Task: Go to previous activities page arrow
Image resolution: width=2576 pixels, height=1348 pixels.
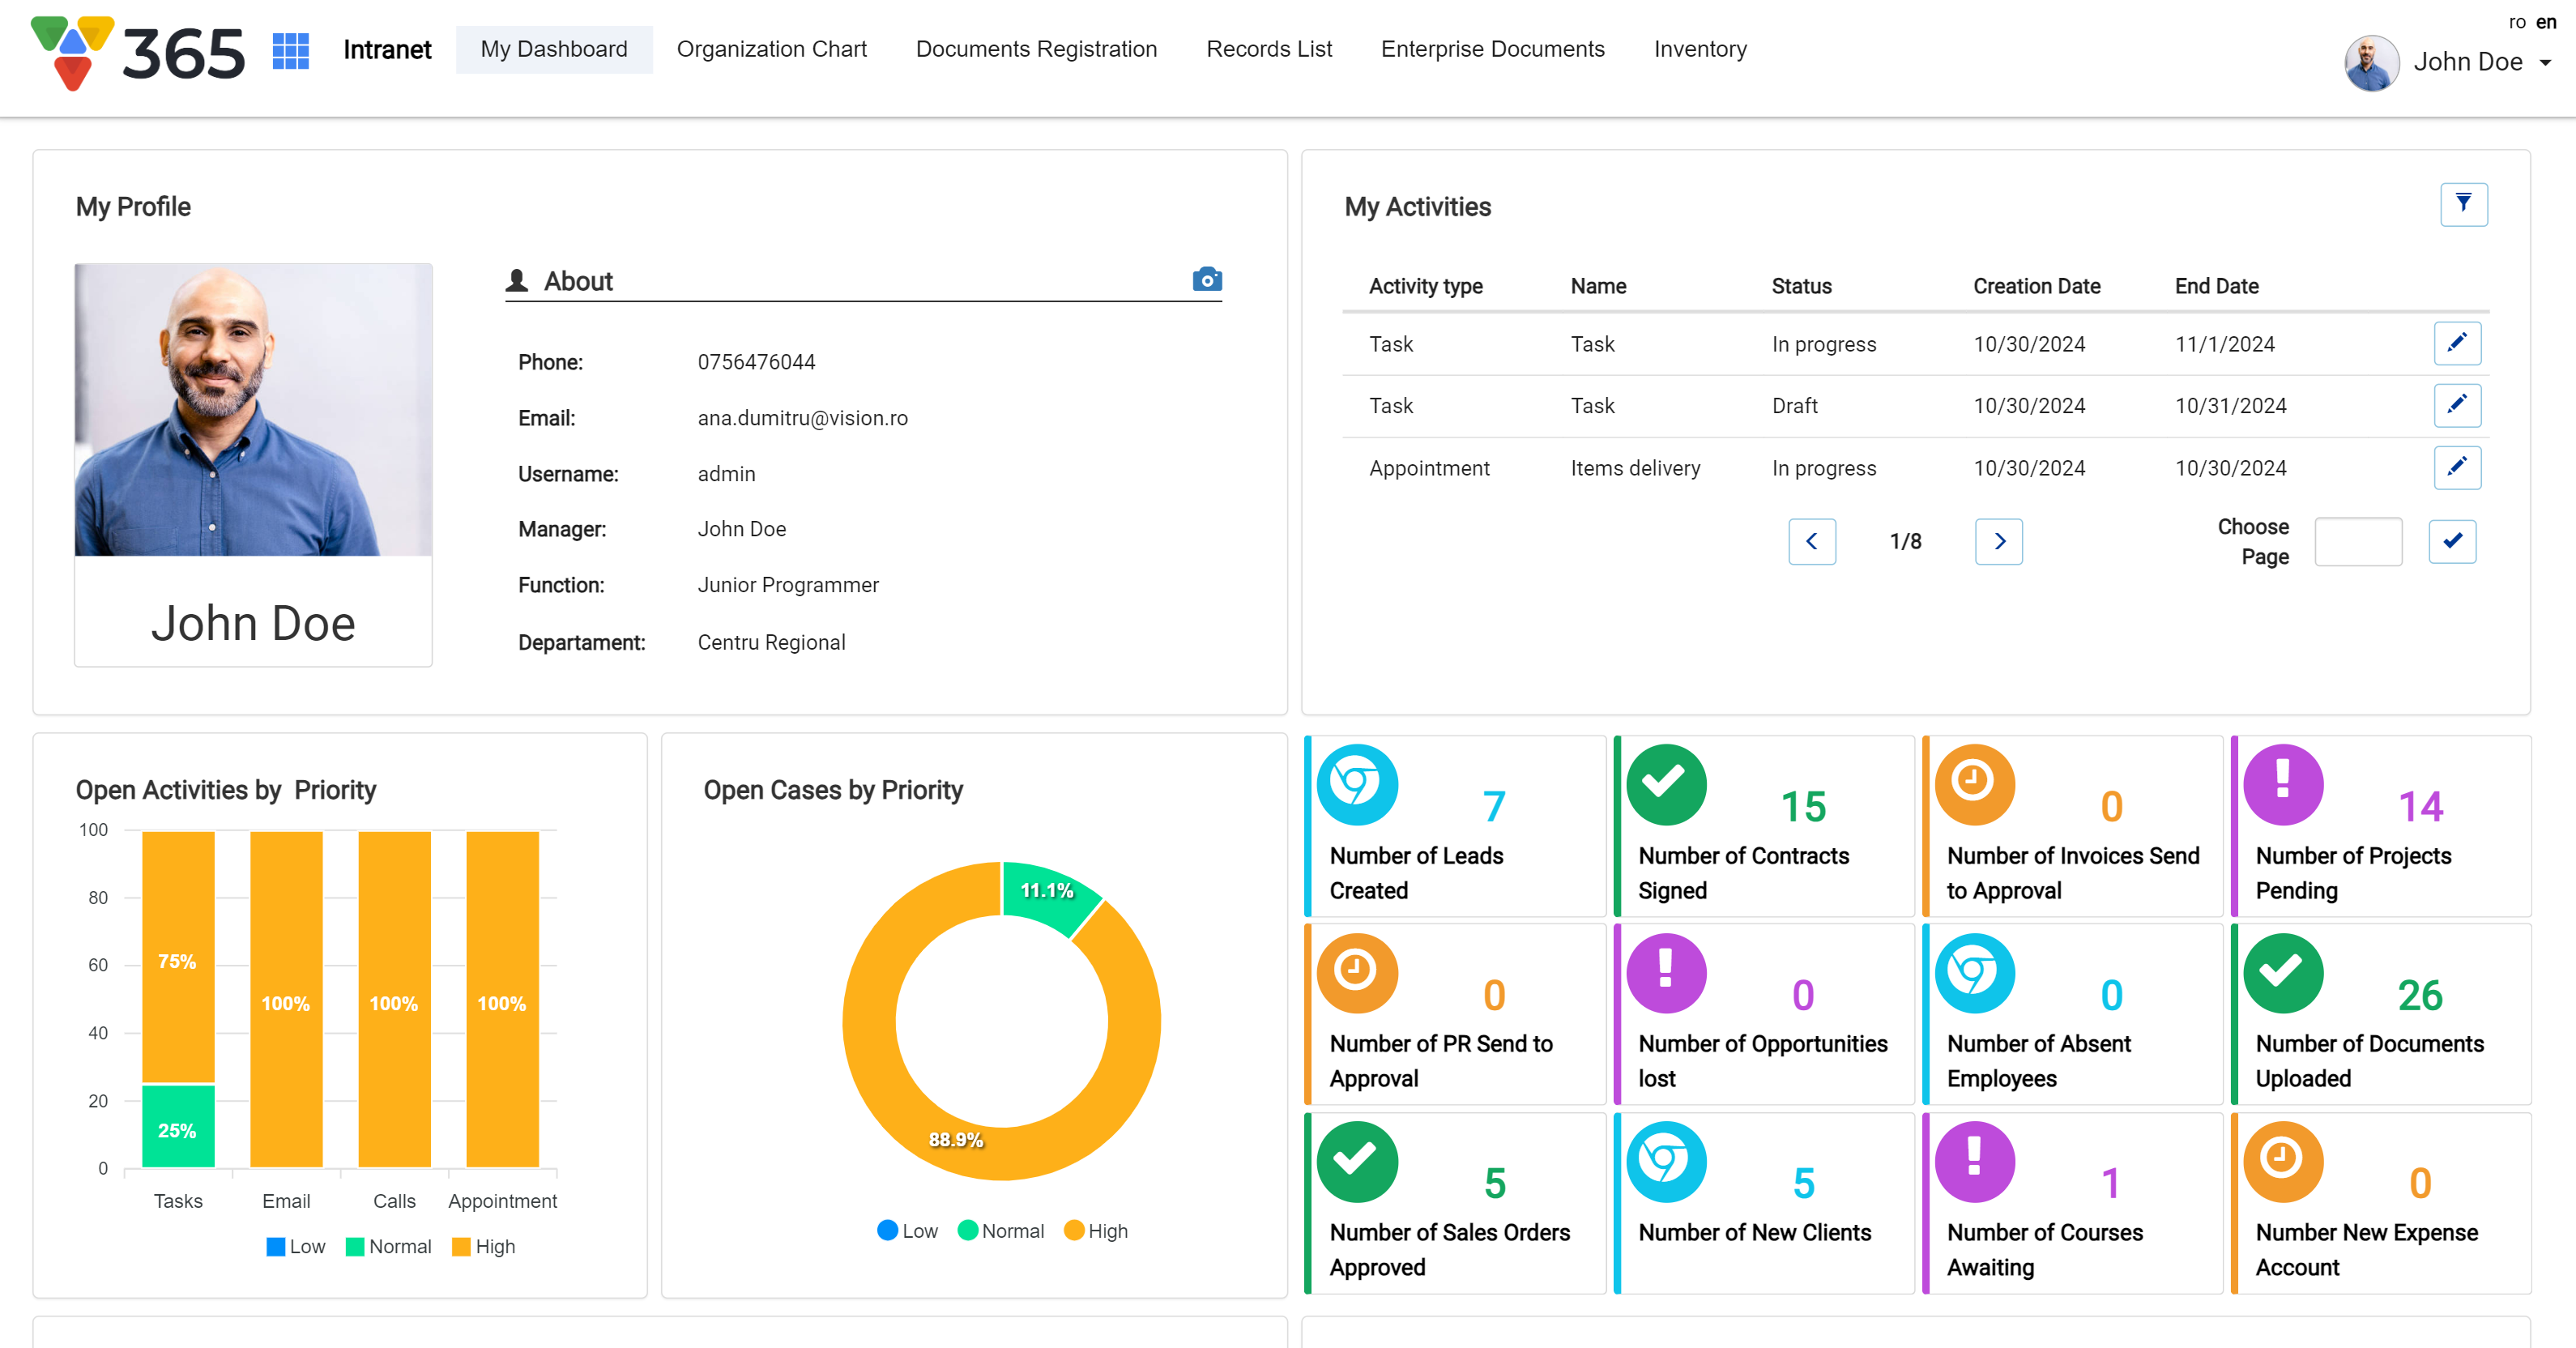Action: pyautogui.click(x=1811, y=541)
